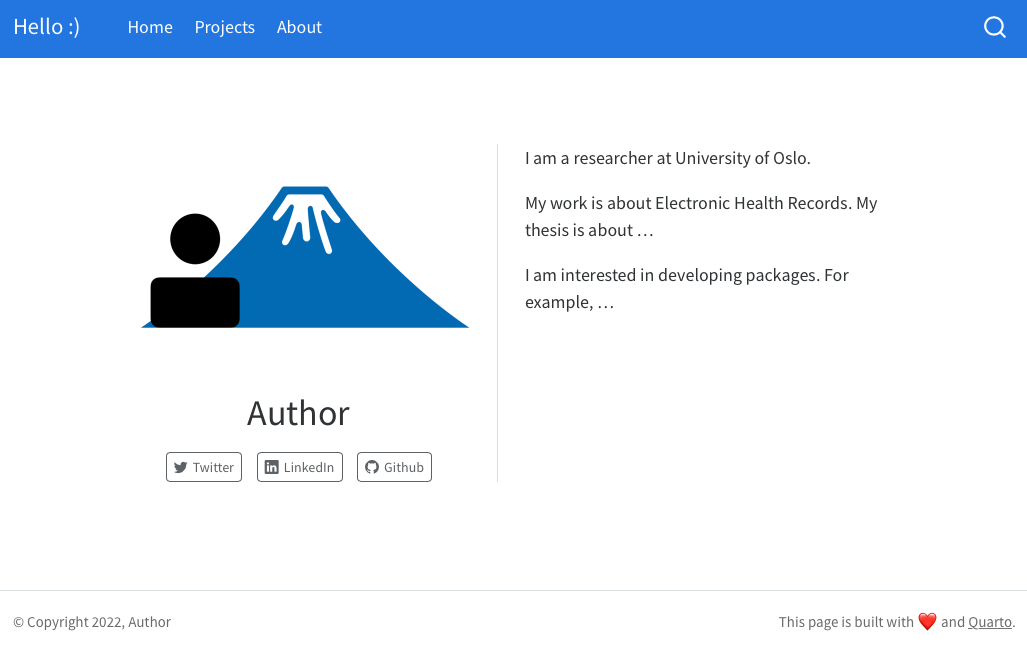The height and width of the screenshot is (649, 1027).
Task: Click the 'Copyright 2022, Author' footer text
Action: 92,622
